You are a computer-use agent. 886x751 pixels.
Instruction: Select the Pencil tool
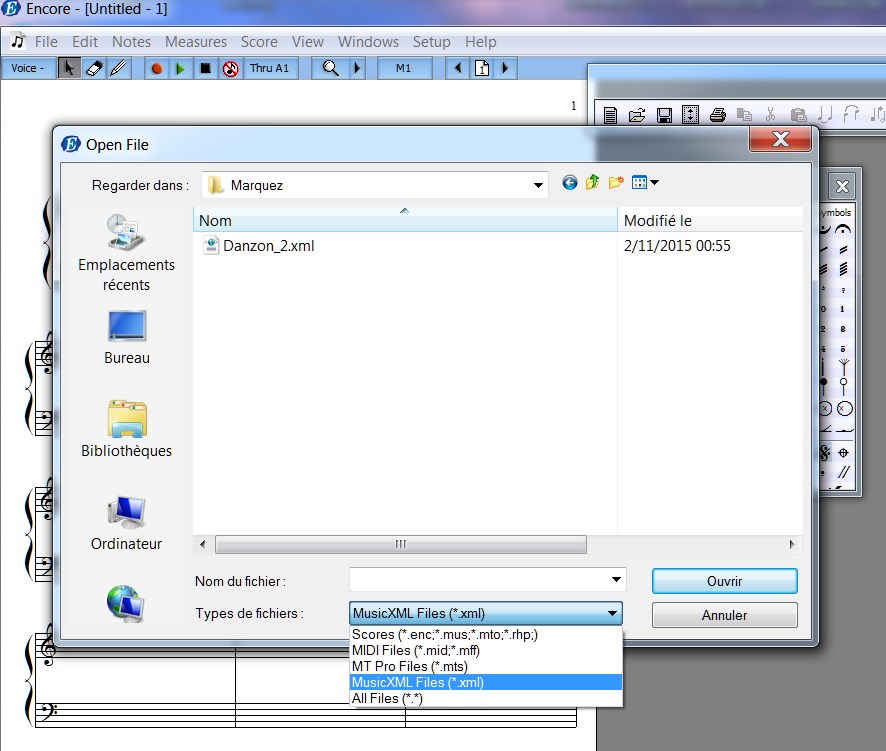pos(118,68)
